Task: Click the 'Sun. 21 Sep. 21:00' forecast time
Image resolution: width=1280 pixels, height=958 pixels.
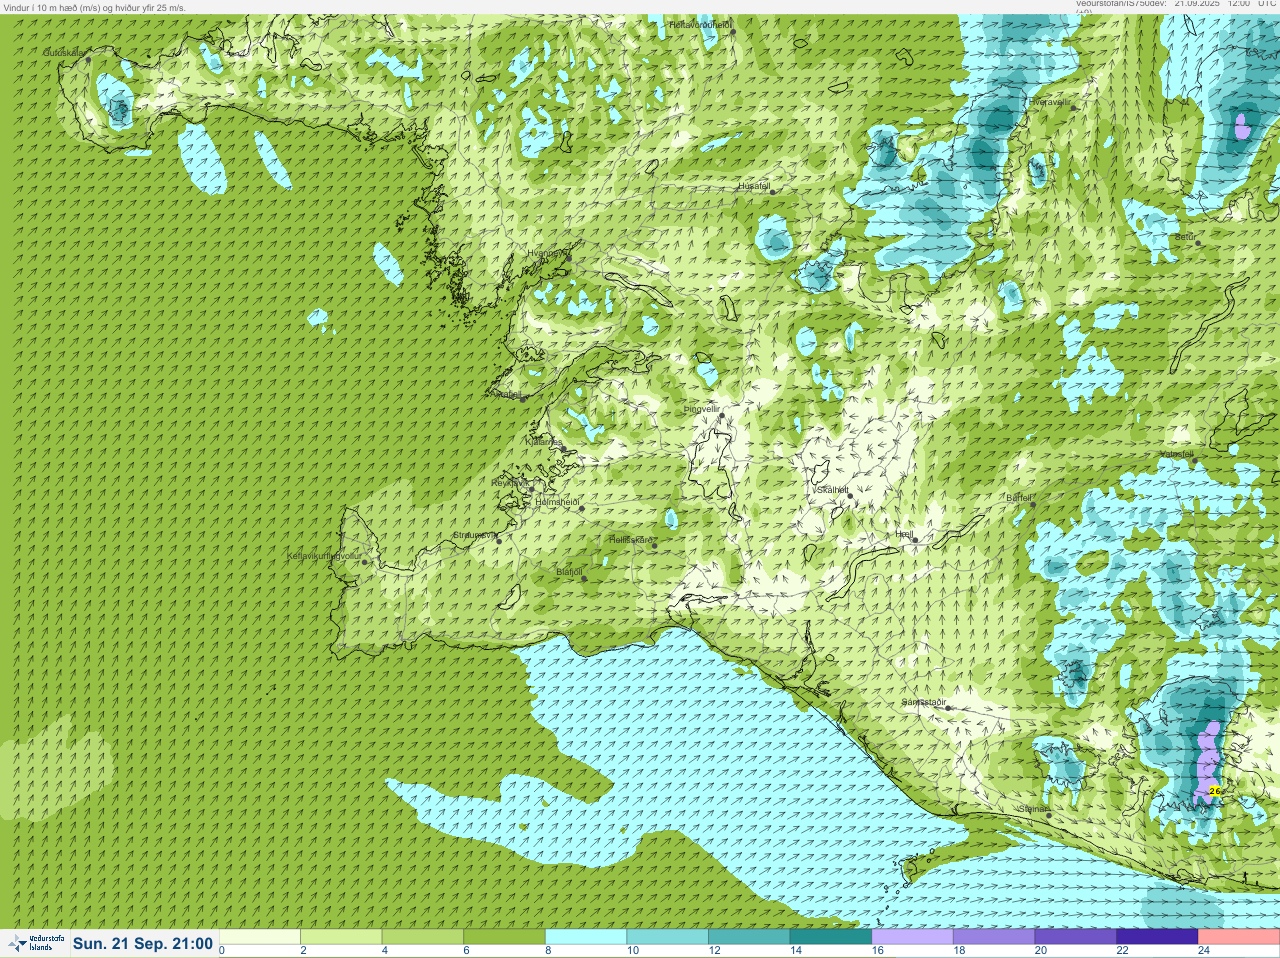Action: 143,943
